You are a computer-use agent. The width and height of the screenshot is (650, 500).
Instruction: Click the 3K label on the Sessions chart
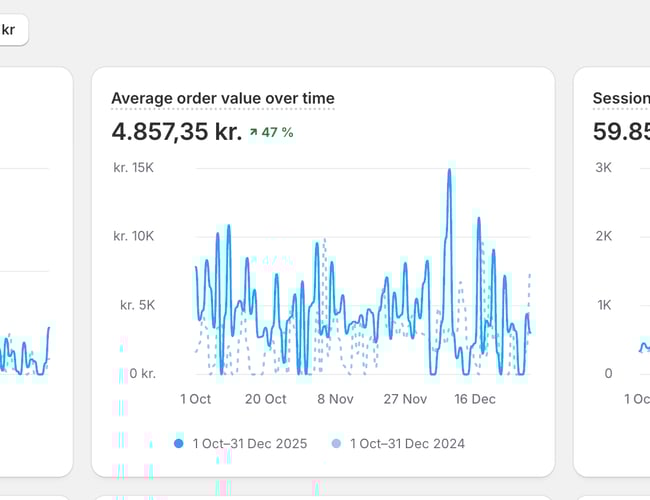[603, 167]
